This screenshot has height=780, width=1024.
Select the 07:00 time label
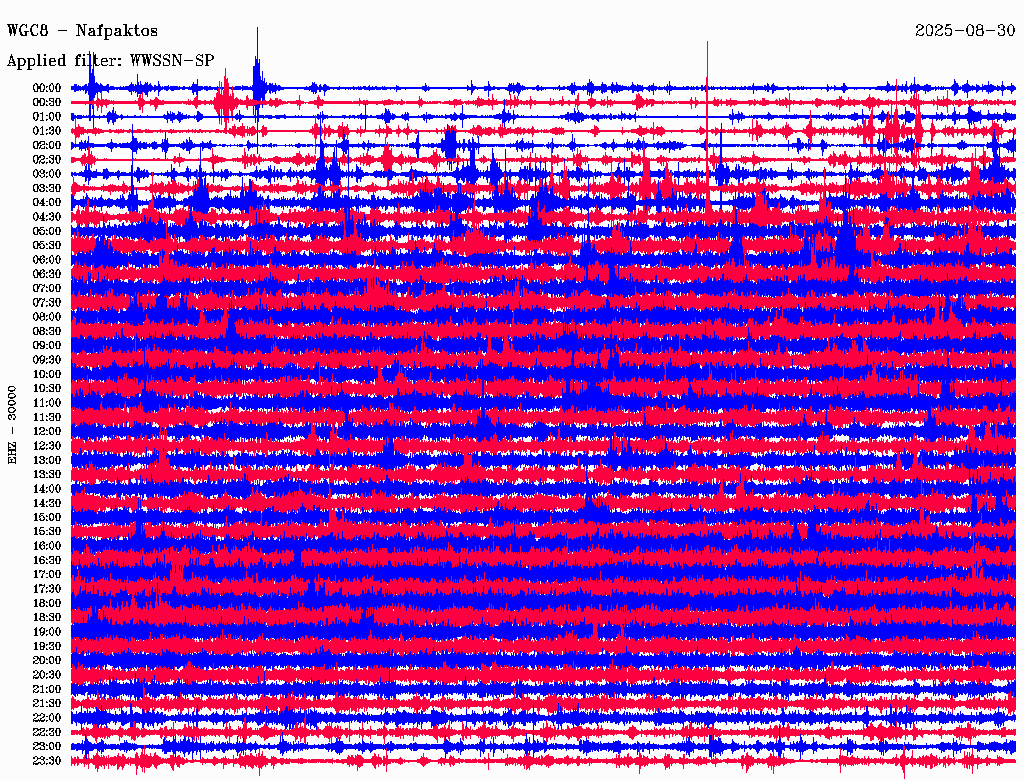tap(47, 288)
